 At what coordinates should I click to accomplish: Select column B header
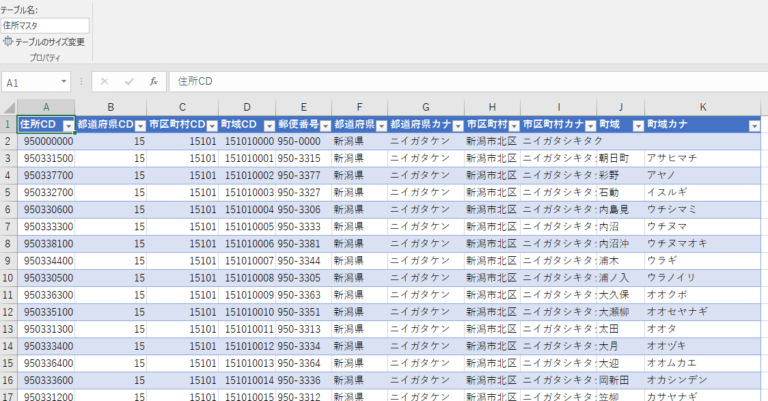click(111, 107)
